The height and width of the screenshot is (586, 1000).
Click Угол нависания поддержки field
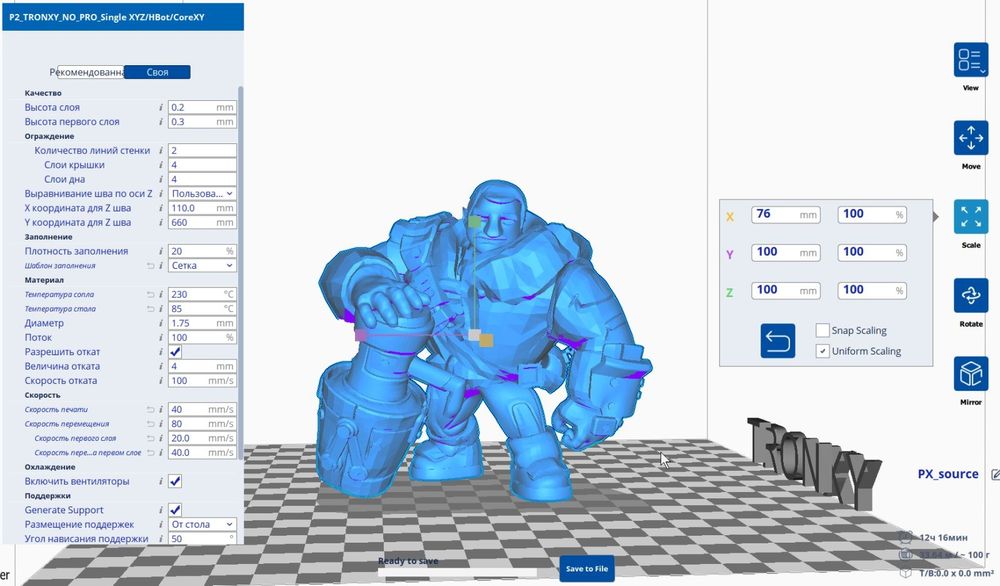(x=202, y=538)
